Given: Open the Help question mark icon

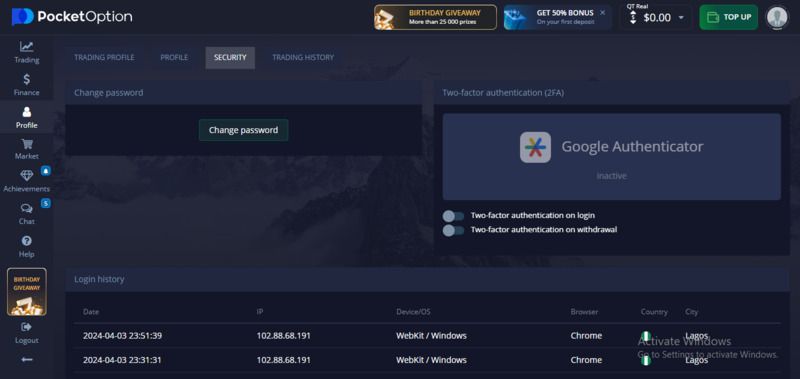Looking at the screenshot, I should (27, 241).
